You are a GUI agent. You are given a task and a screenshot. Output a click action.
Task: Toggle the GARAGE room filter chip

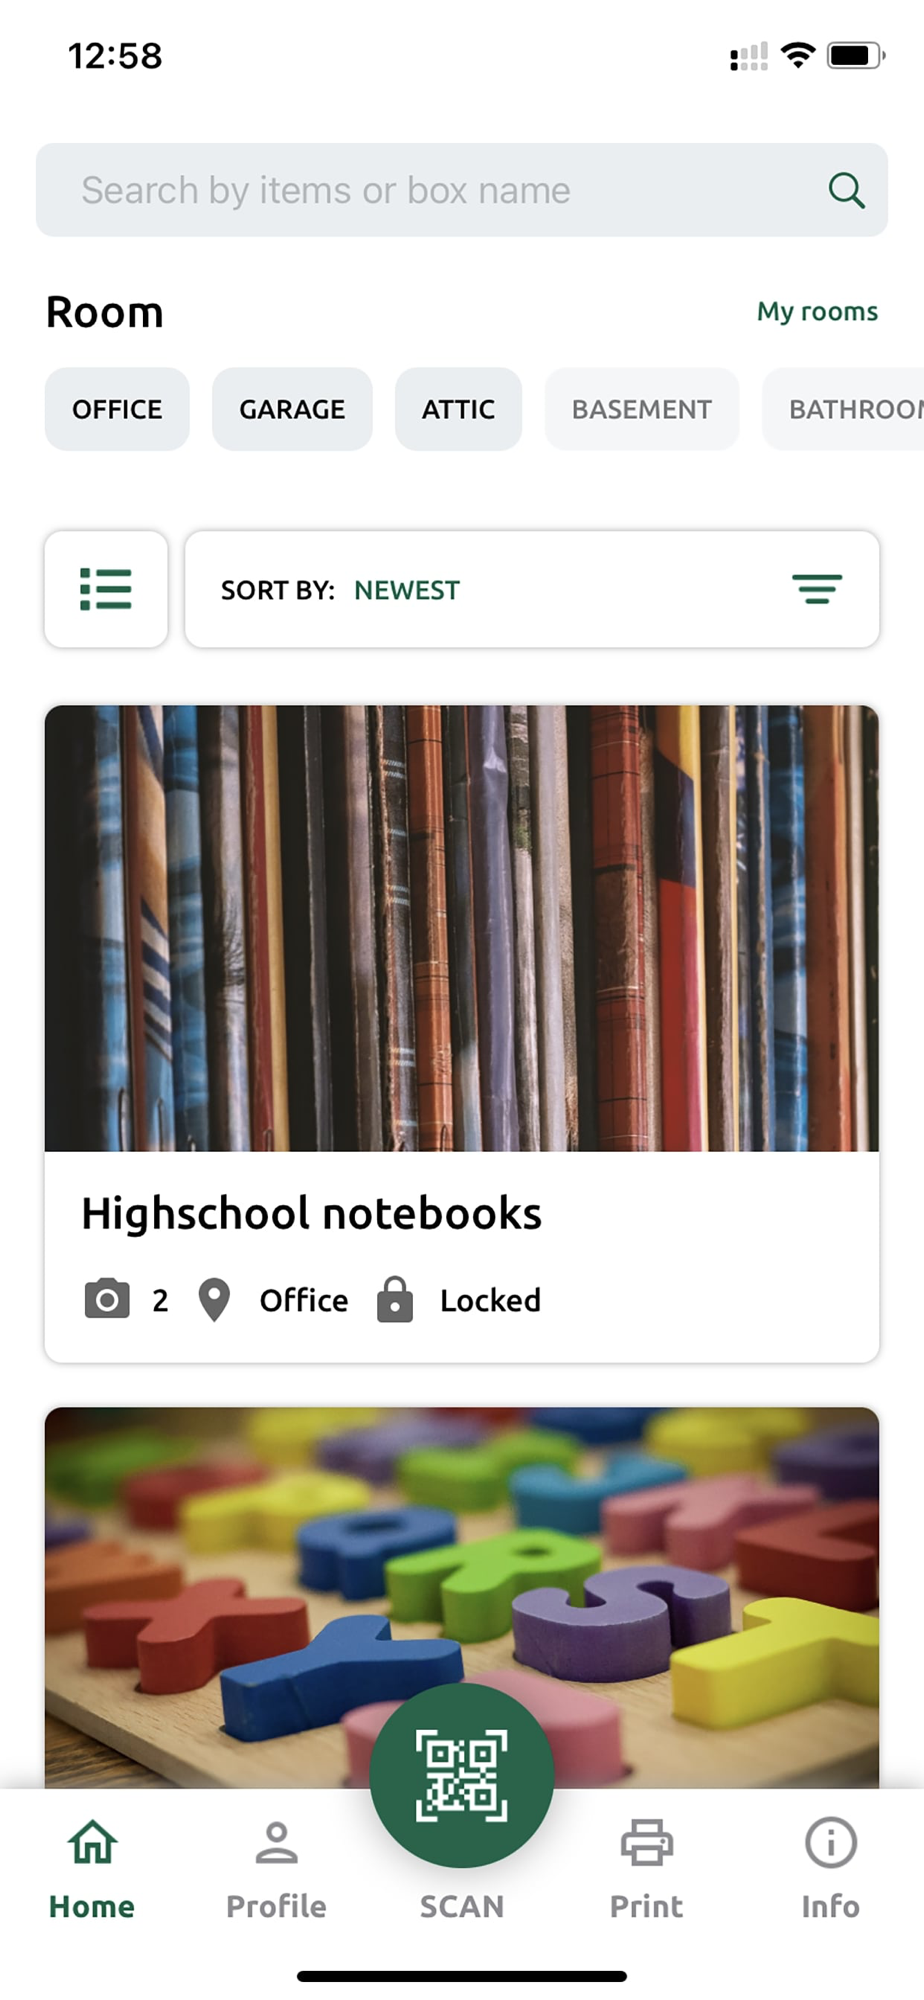tap(292, 409)
